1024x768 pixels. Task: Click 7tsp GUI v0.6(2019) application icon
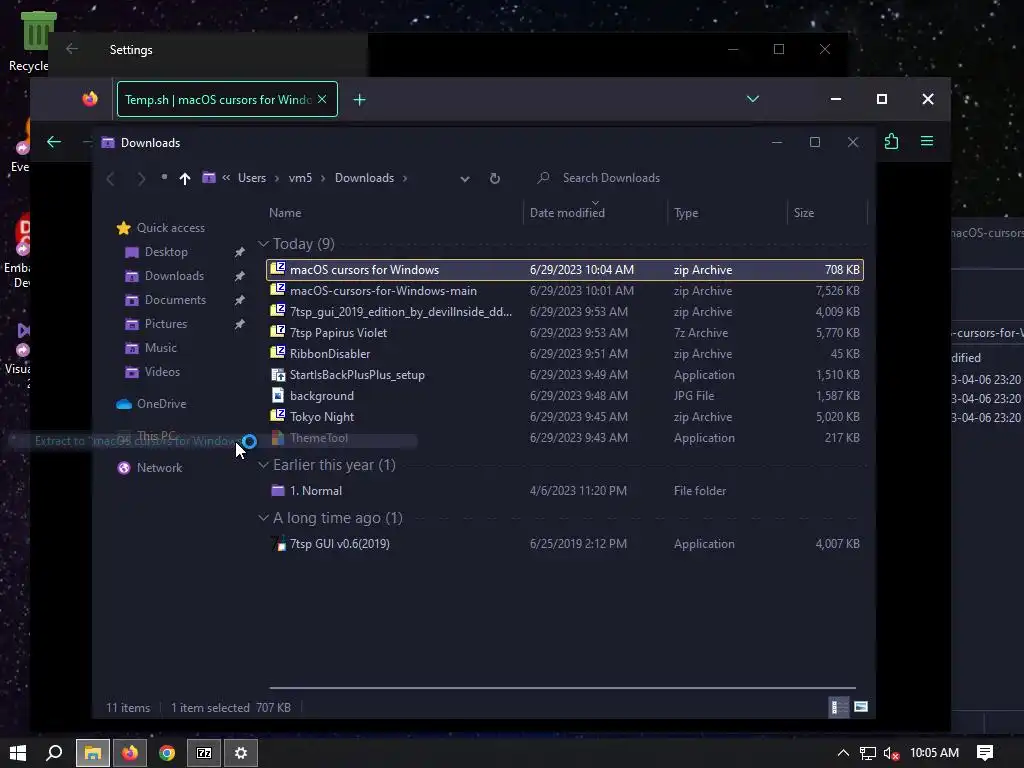(x=278, y=543)
